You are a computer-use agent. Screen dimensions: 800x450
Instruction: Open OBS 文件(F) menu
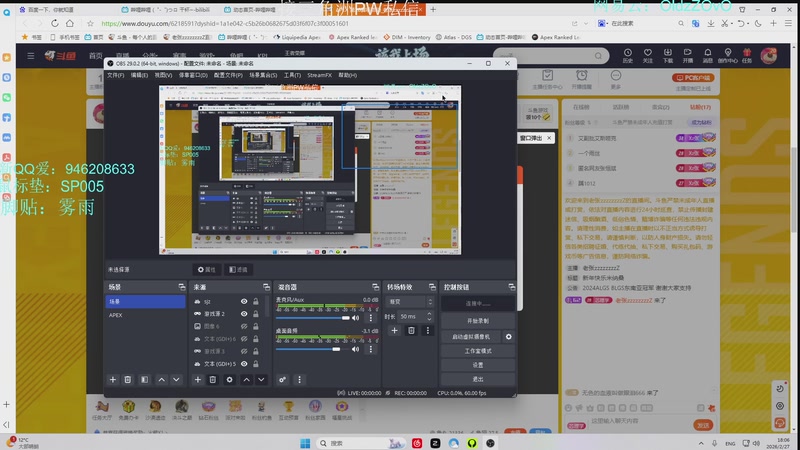point(115,75)
